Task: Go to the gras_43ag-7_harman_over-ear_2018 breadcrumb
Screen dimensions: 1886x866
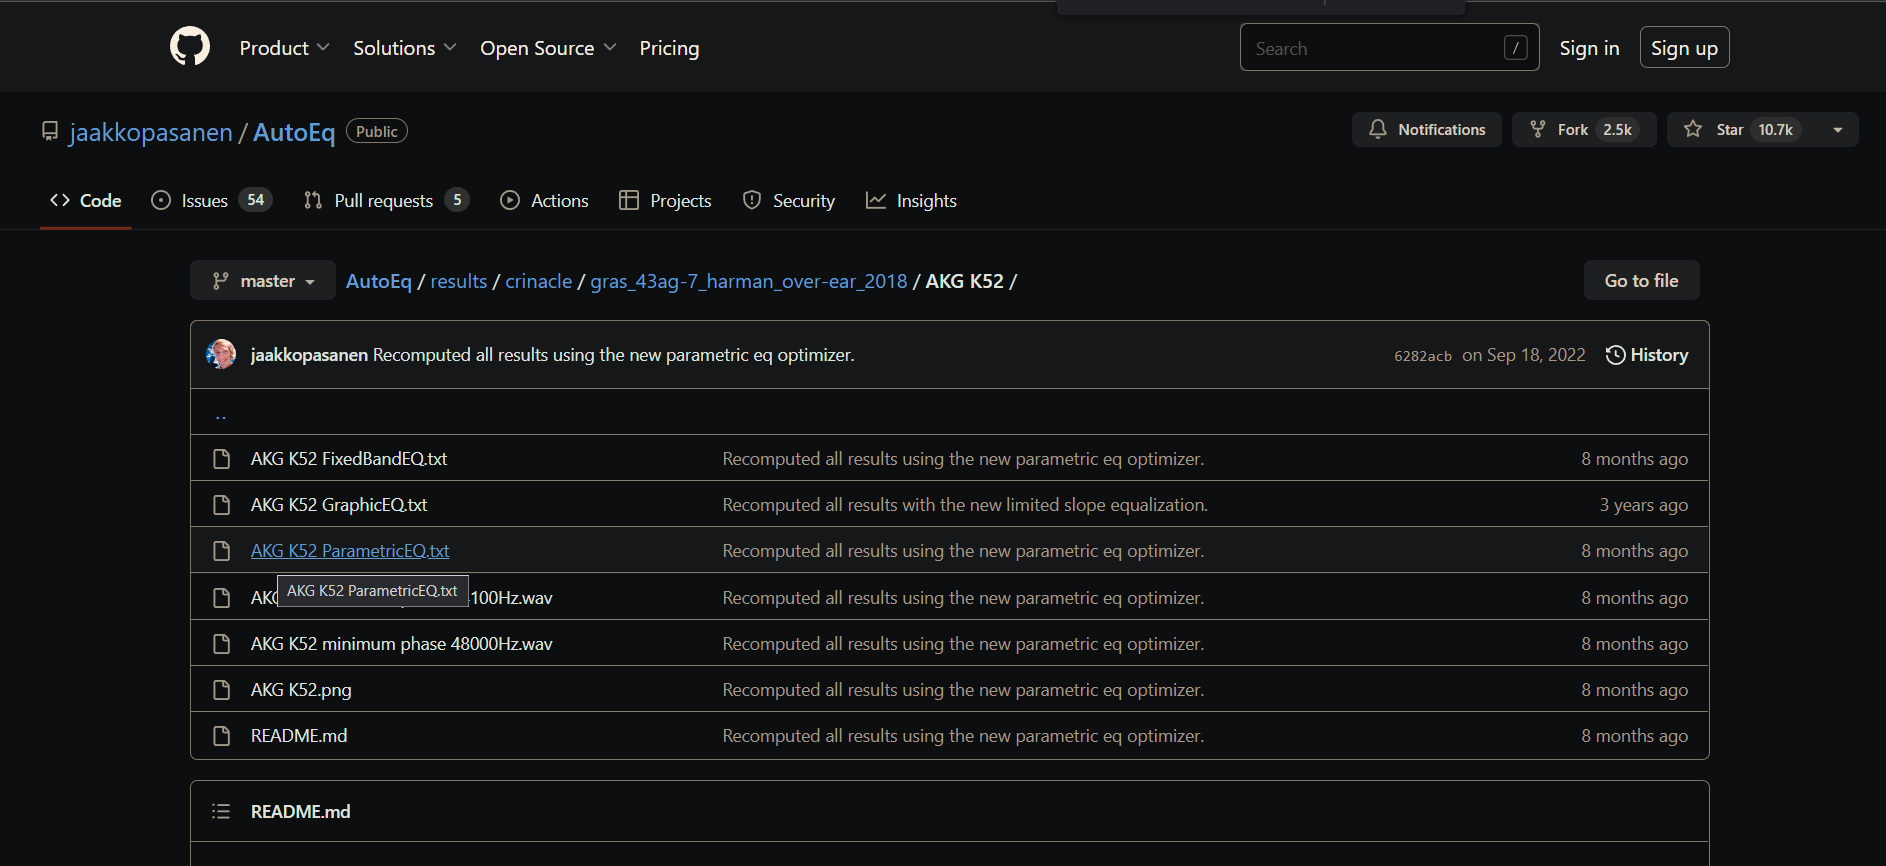Action: [749, 281]
